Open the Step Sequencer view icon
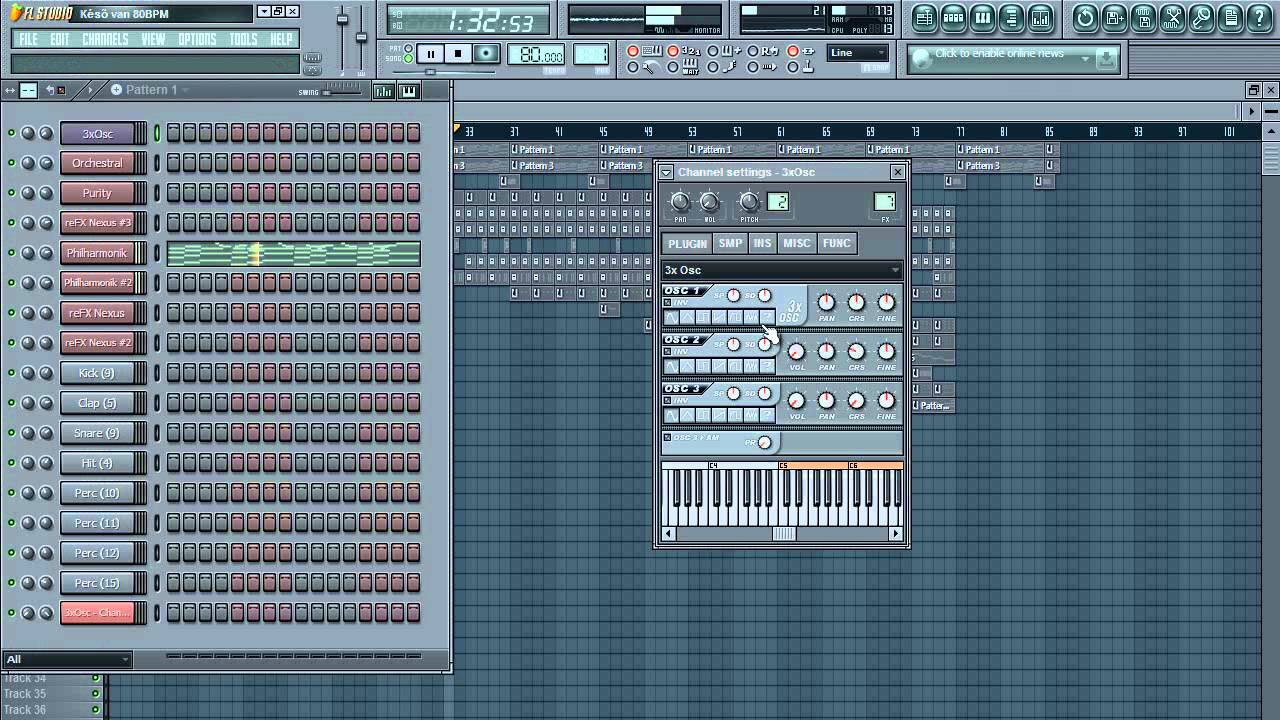This screenshot has width=1280, height=720. pos(953,17)
